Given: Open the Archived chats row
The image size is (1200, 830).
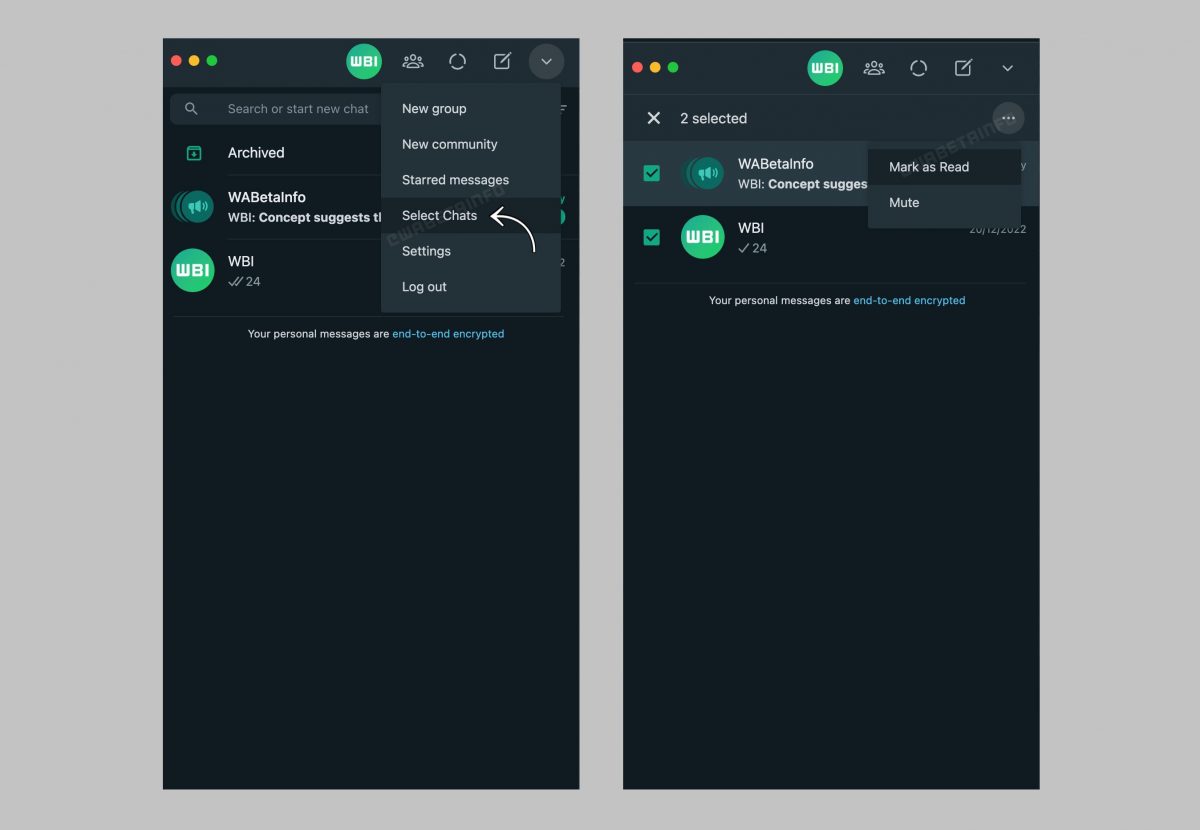Looking at the screenshot, I should [x=256, y=153].
